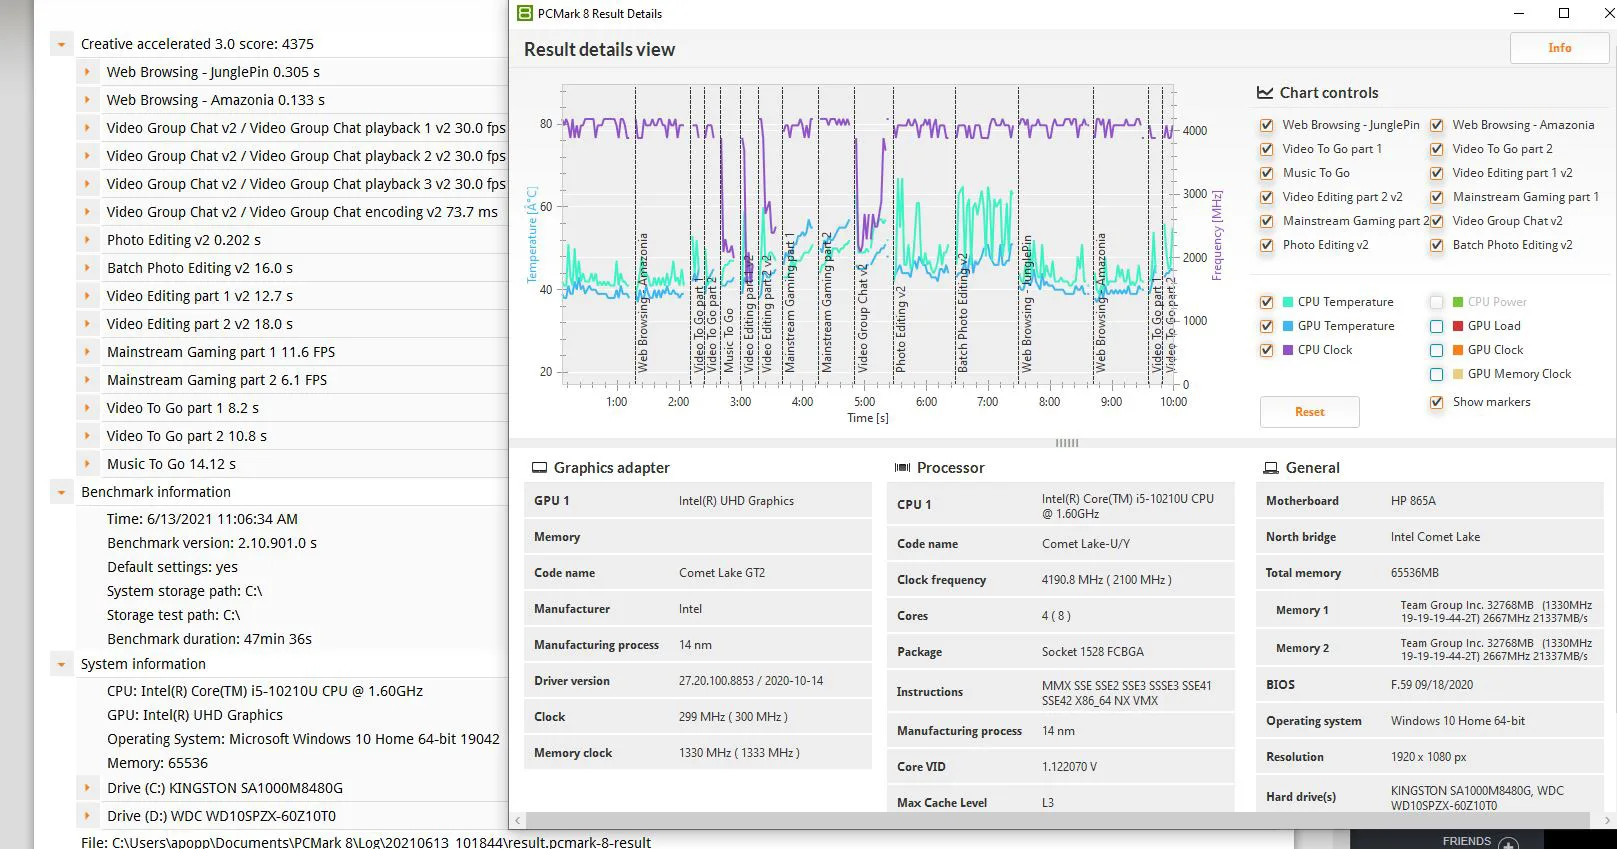1617x849 pixels.
Task: Toggle Video Group Chat v2 checkbox
Action: coord(1436,221)
